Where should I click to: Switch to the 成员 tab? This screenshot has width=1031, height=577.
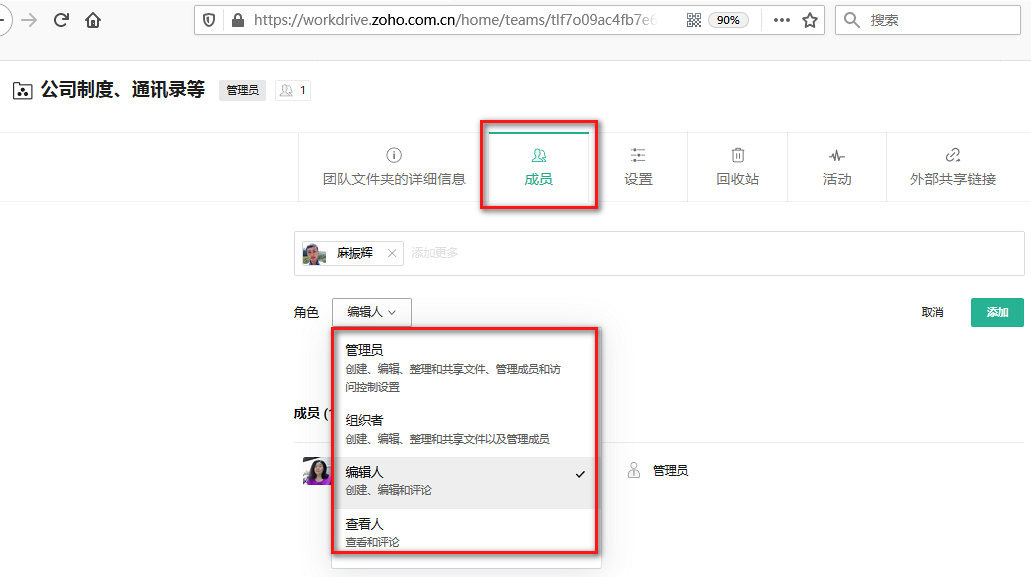pos(539,165)
